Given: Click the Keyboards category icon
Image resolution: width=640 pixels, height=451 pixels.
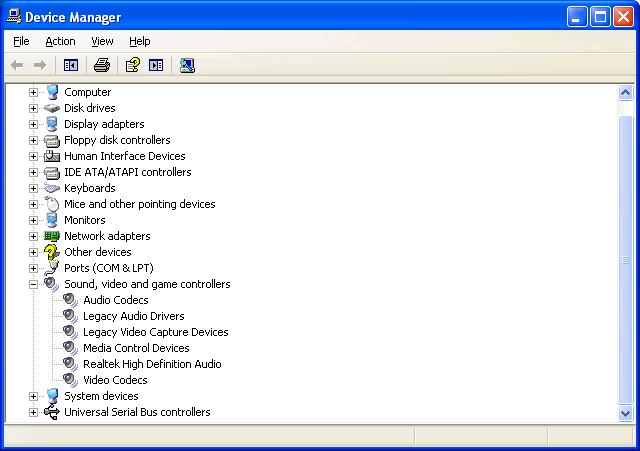Looking at the screenshot, I should pos(52,188).
